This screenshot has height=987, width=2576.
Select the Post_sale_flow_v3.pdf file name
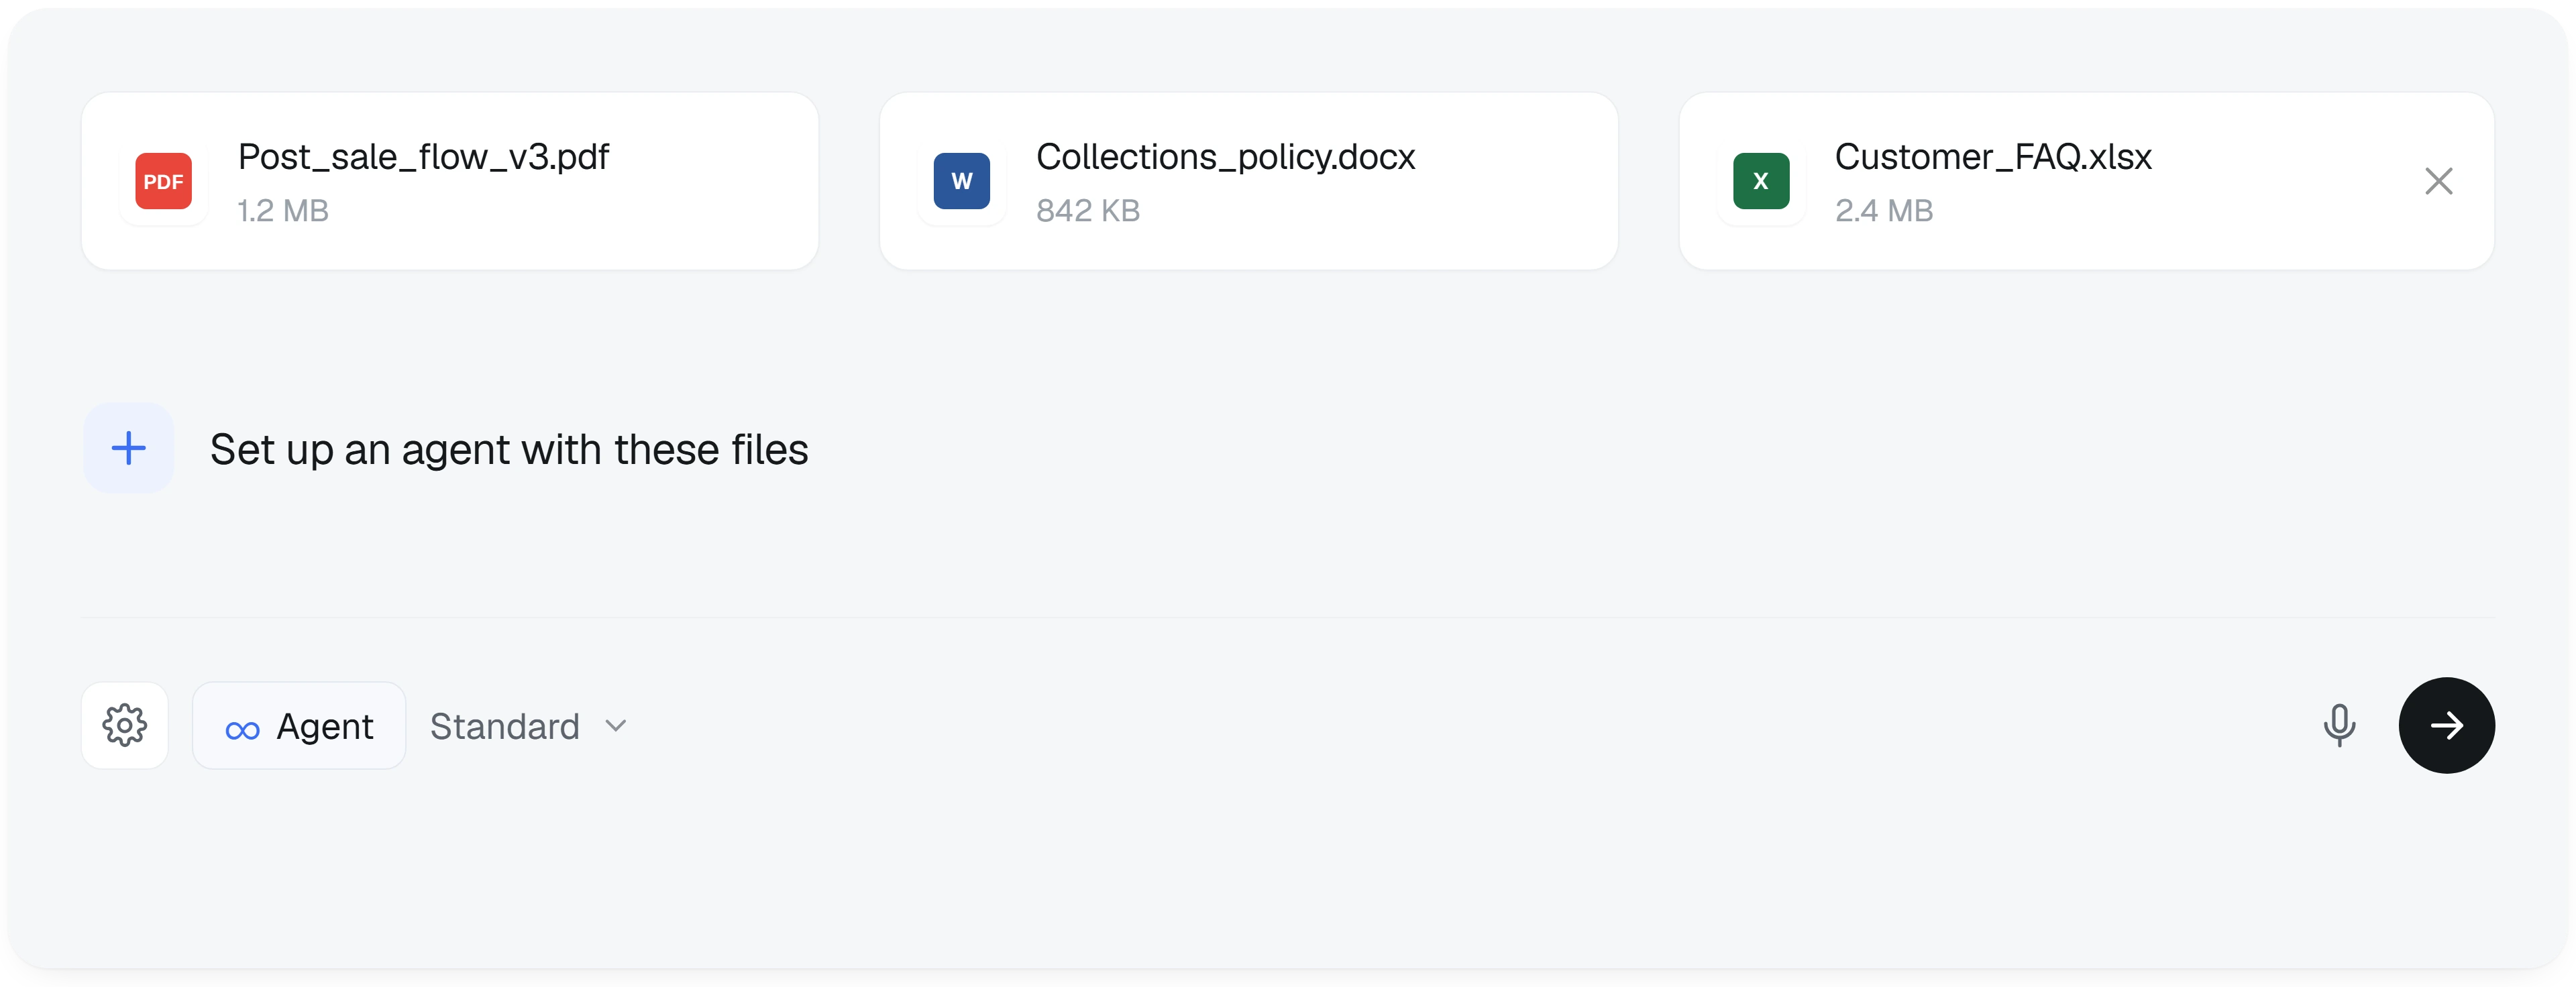point(423,157)
